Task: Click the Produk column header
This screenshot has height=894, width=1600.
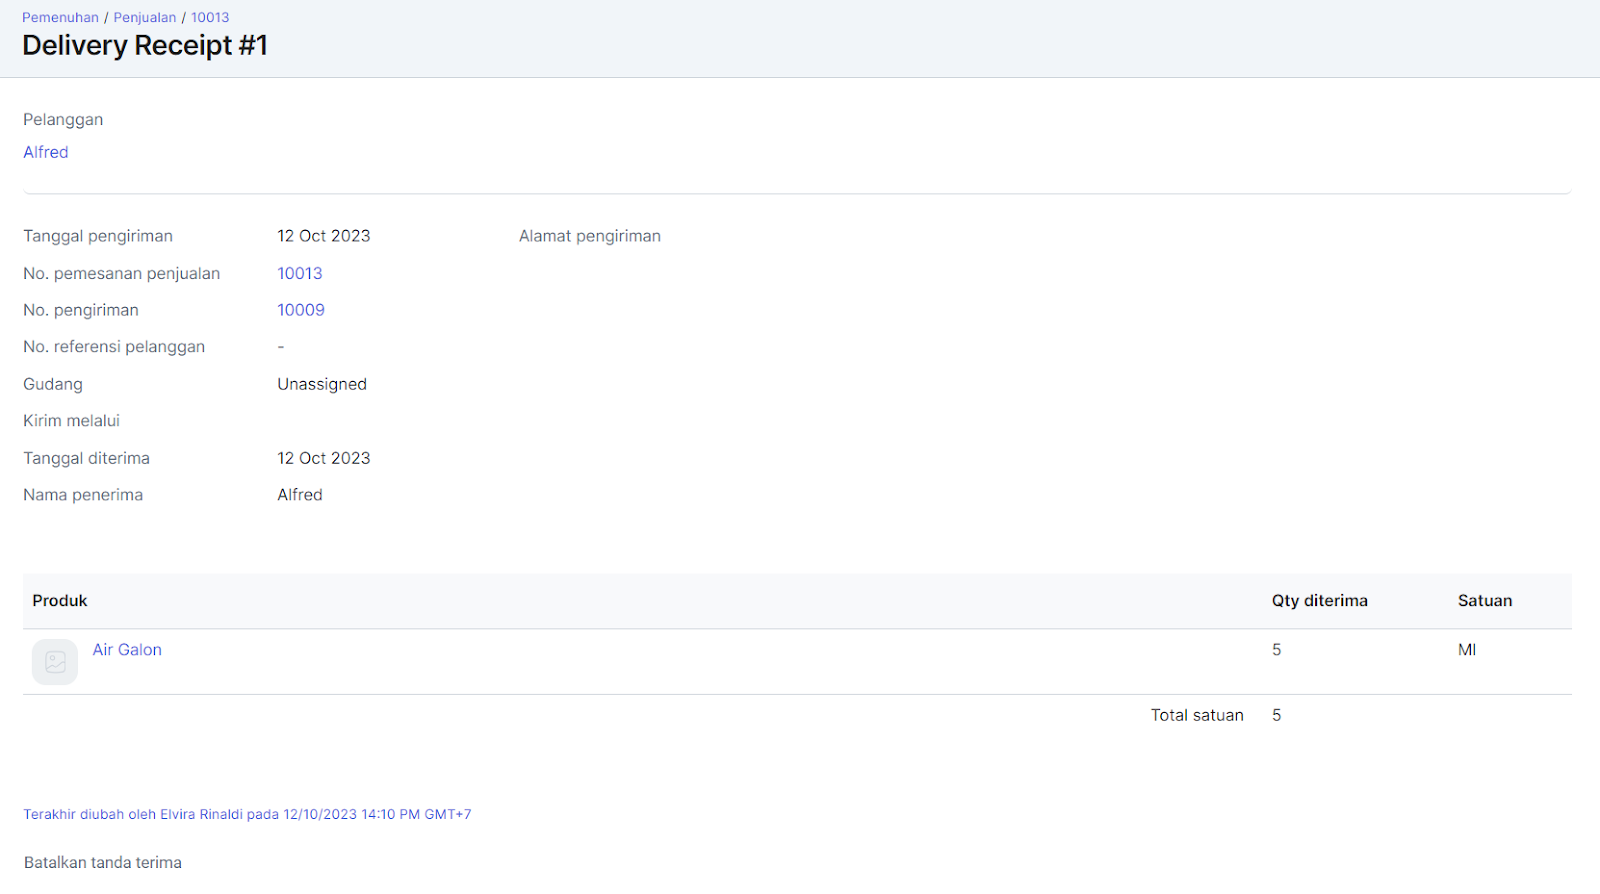Action: tap(60, 601)
